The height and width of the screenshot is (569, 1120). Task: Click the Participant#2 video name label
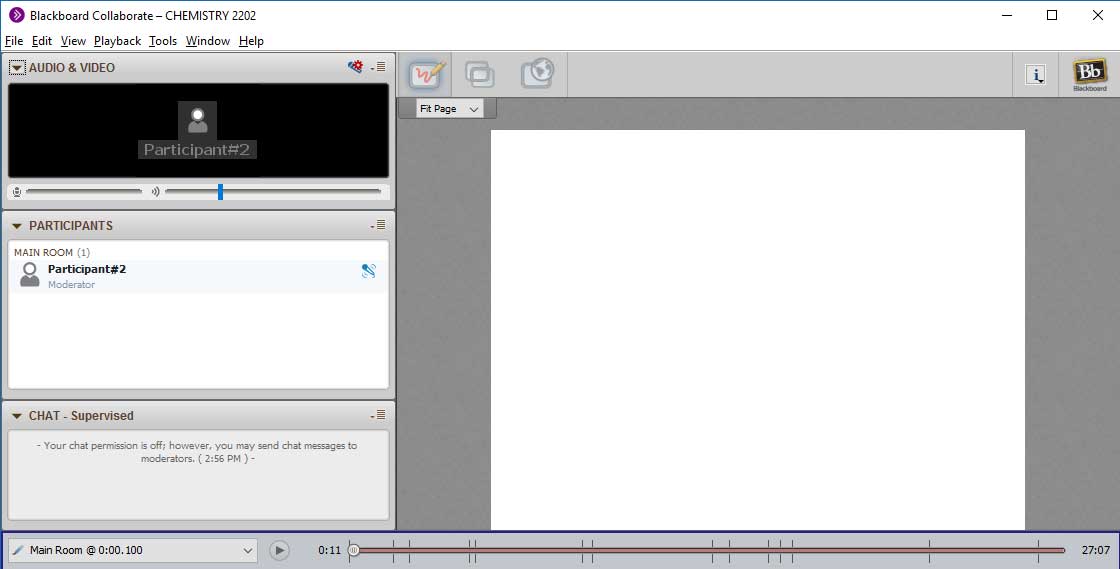(x=197, y=150)
